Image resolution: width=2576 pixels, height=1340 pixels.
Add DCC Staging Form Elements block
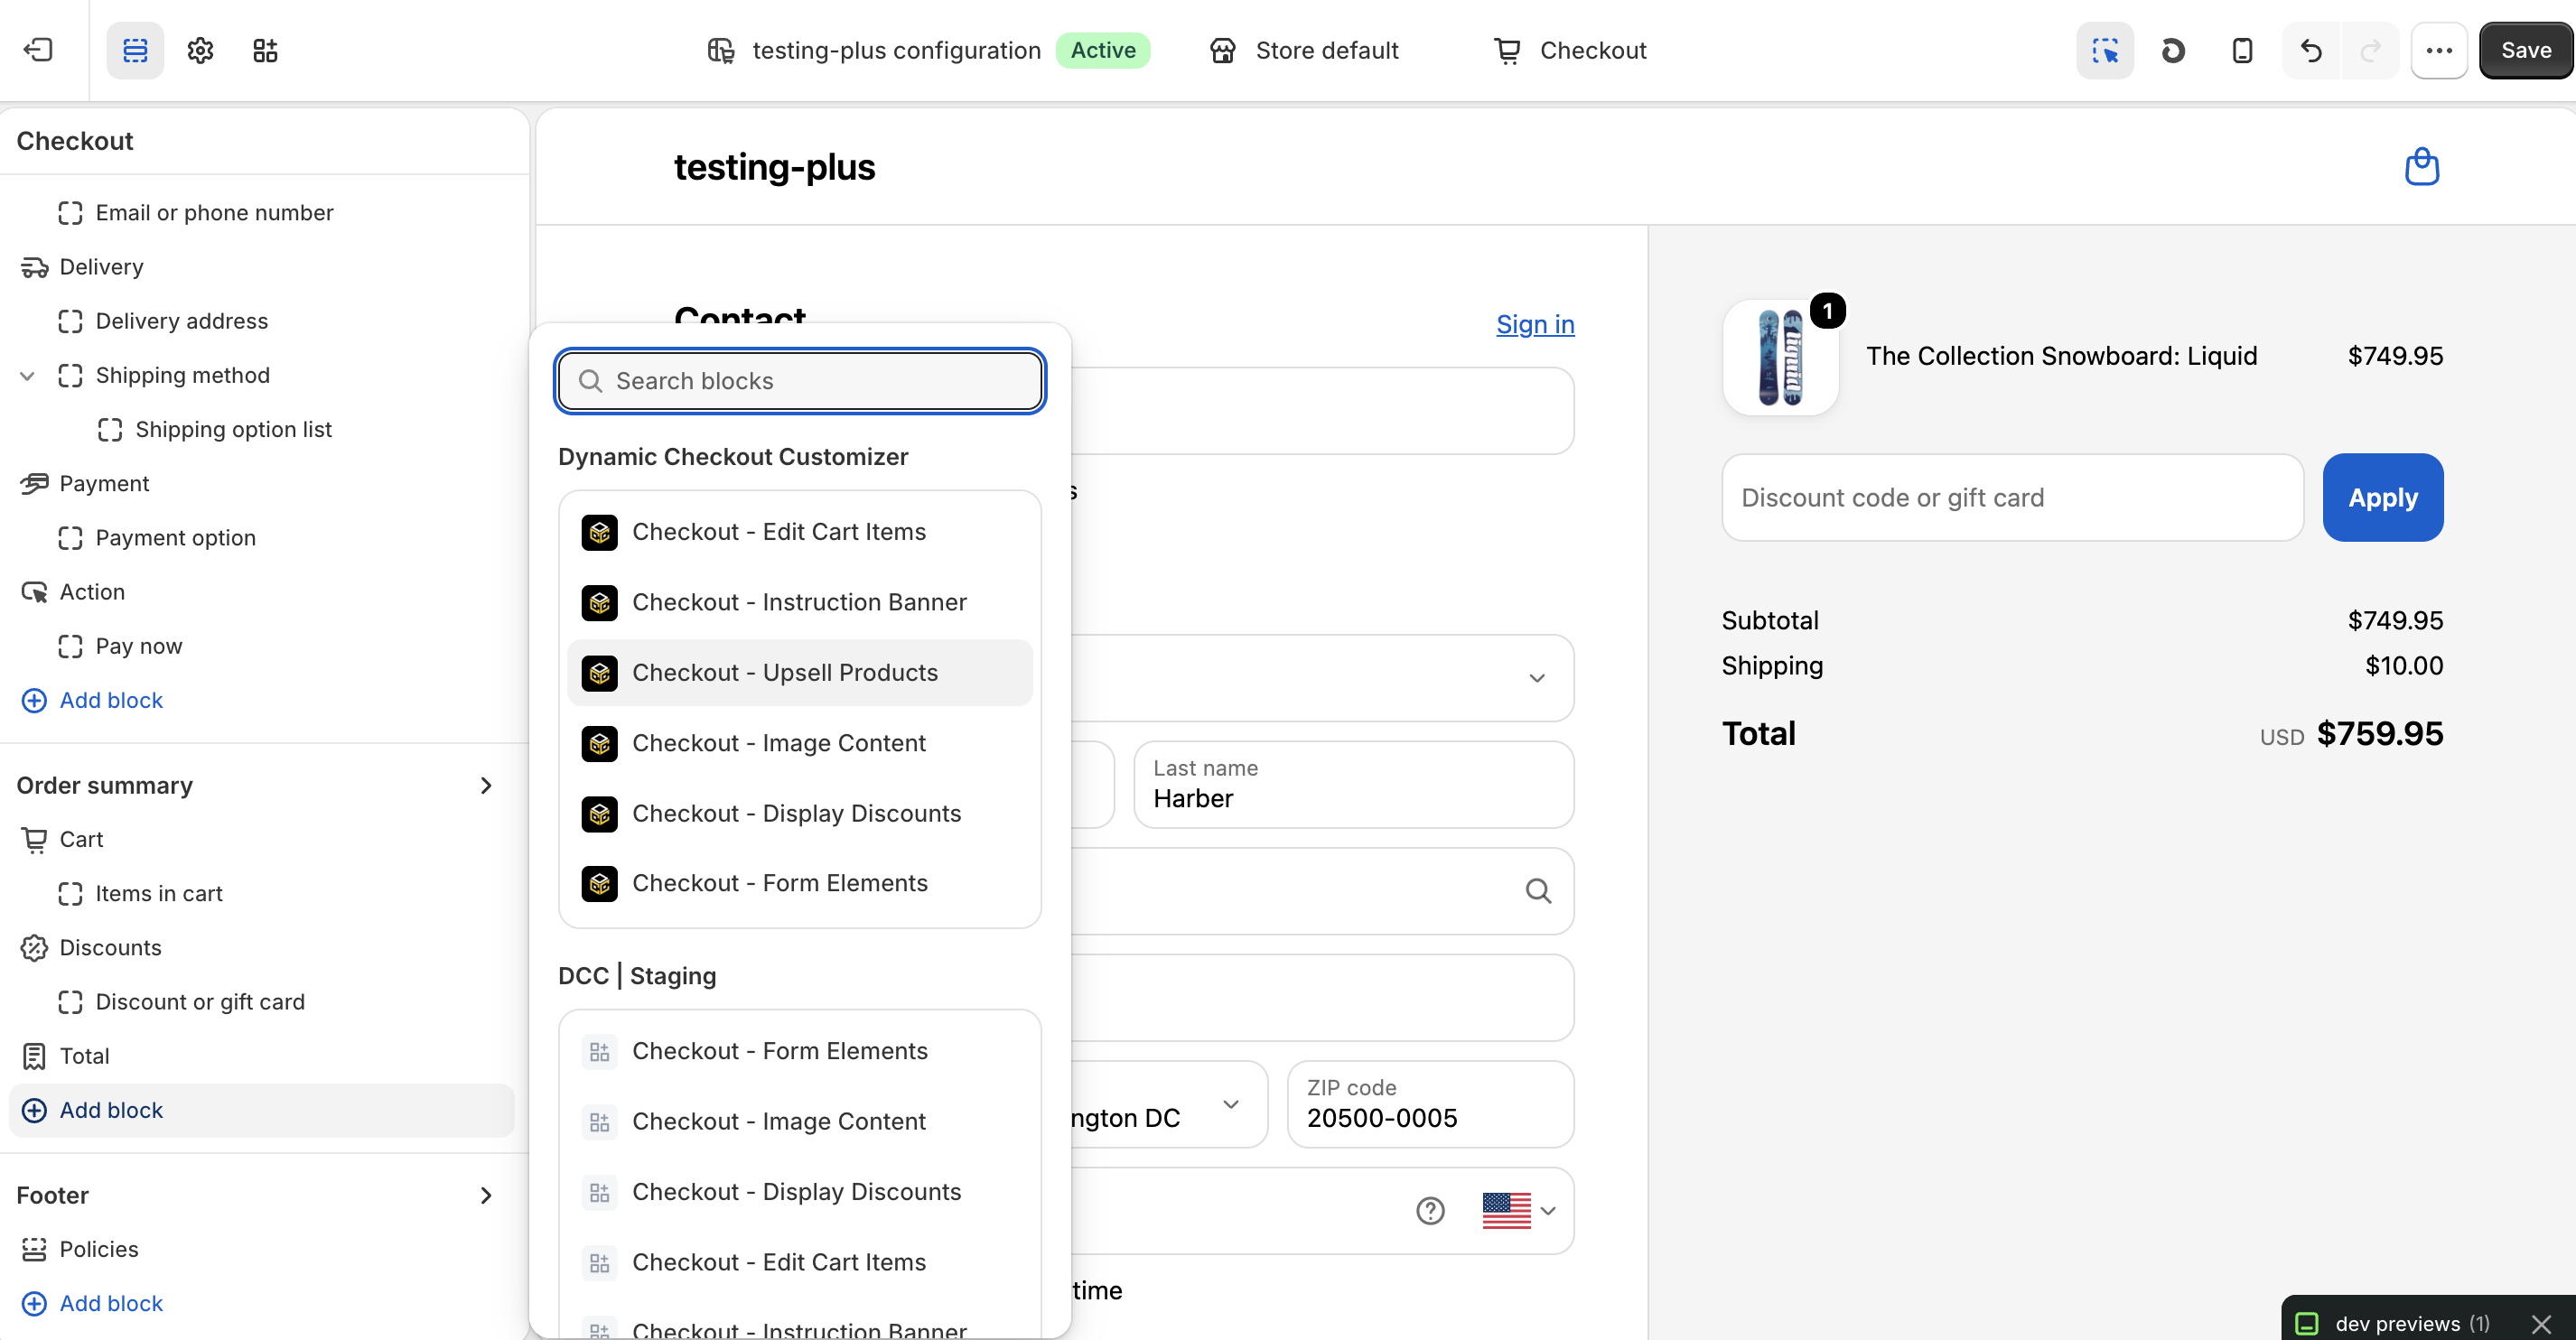point(800,1051)
